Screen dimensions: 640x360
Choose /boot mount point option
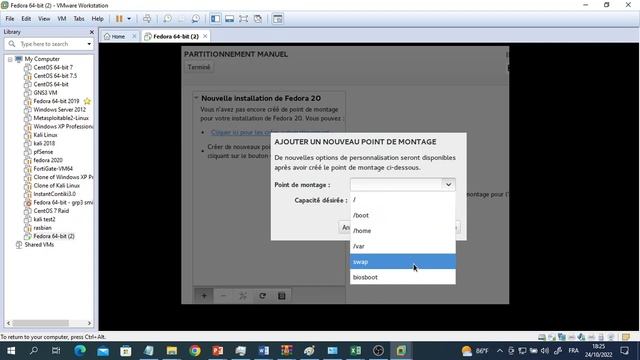402,215
